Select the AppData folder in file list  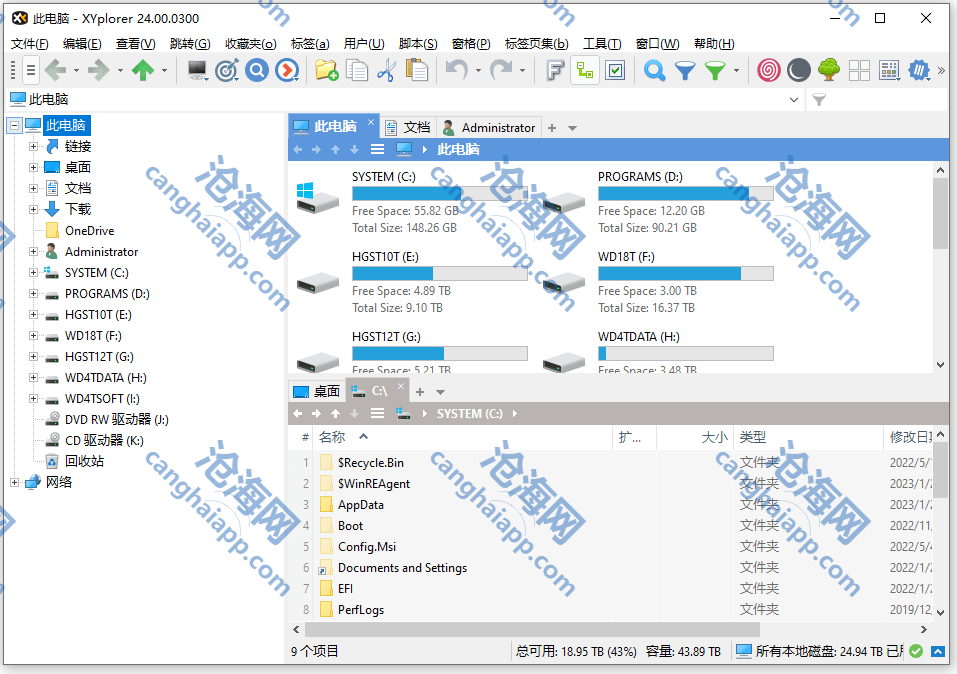pos(360,505)
